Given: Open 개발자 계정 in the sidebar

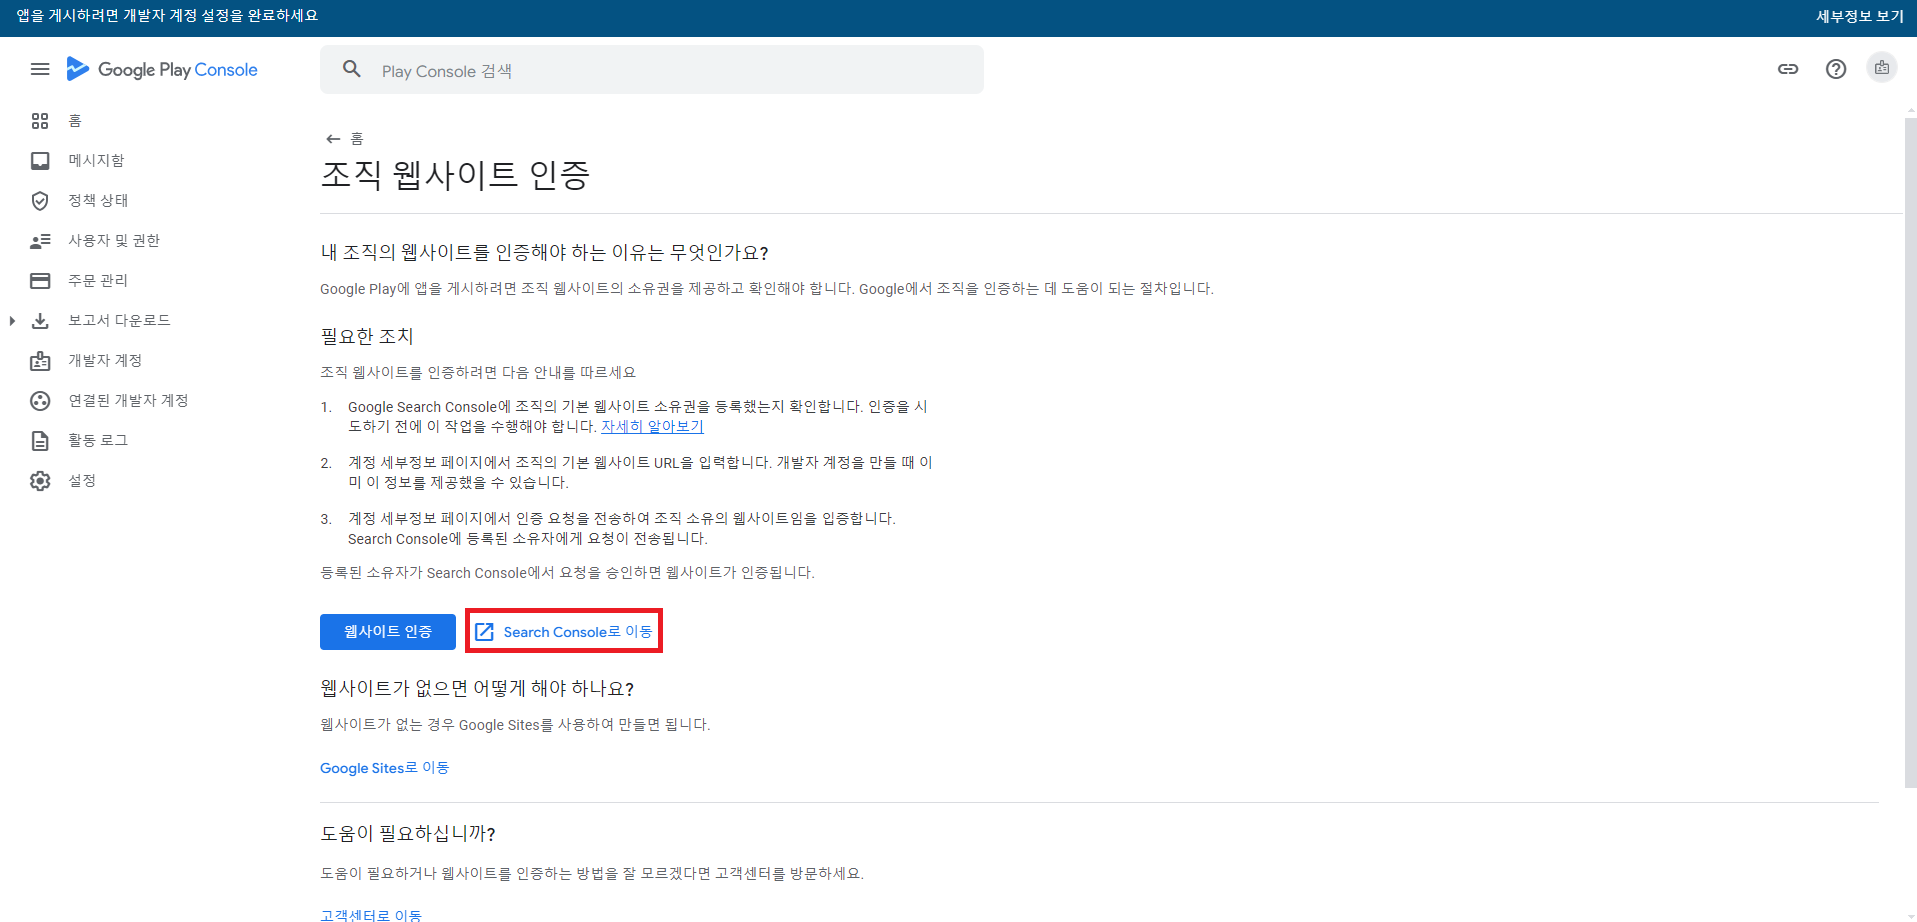Looking at the screenshot, I should (x=105, y=361).
